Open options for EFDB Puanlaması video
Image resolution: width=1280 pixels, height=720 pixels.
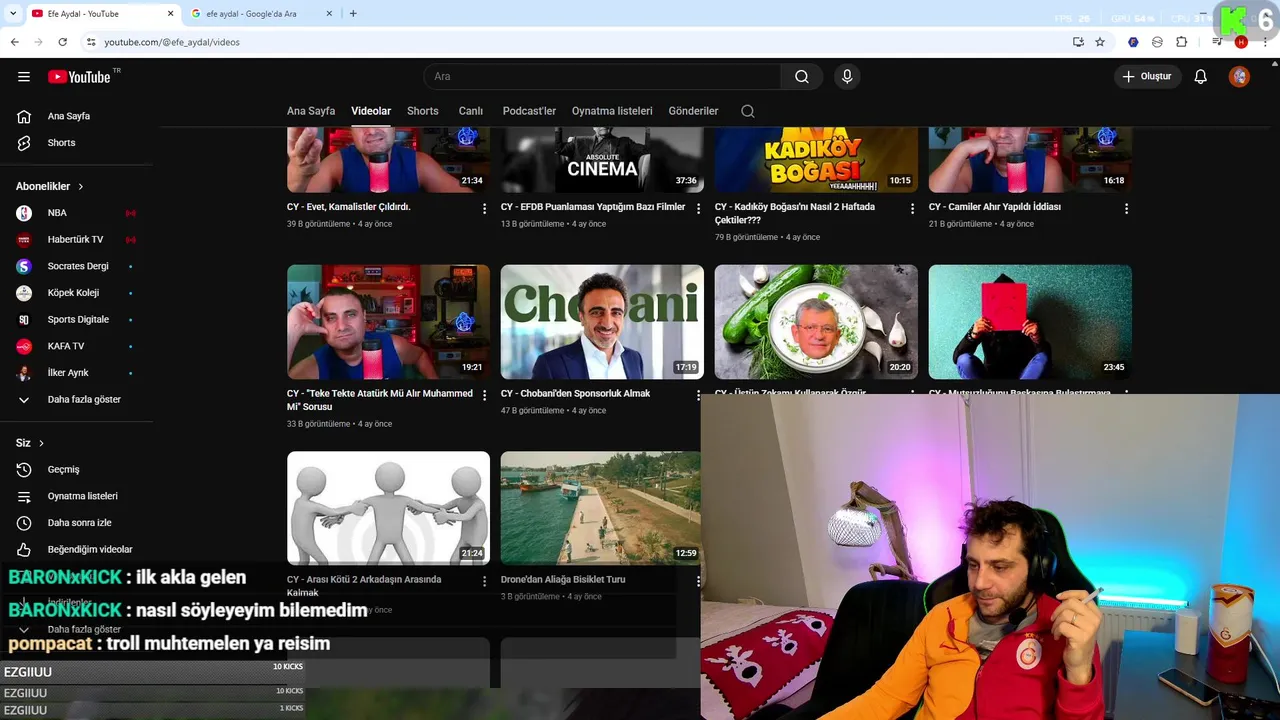(x=699, y=209)
